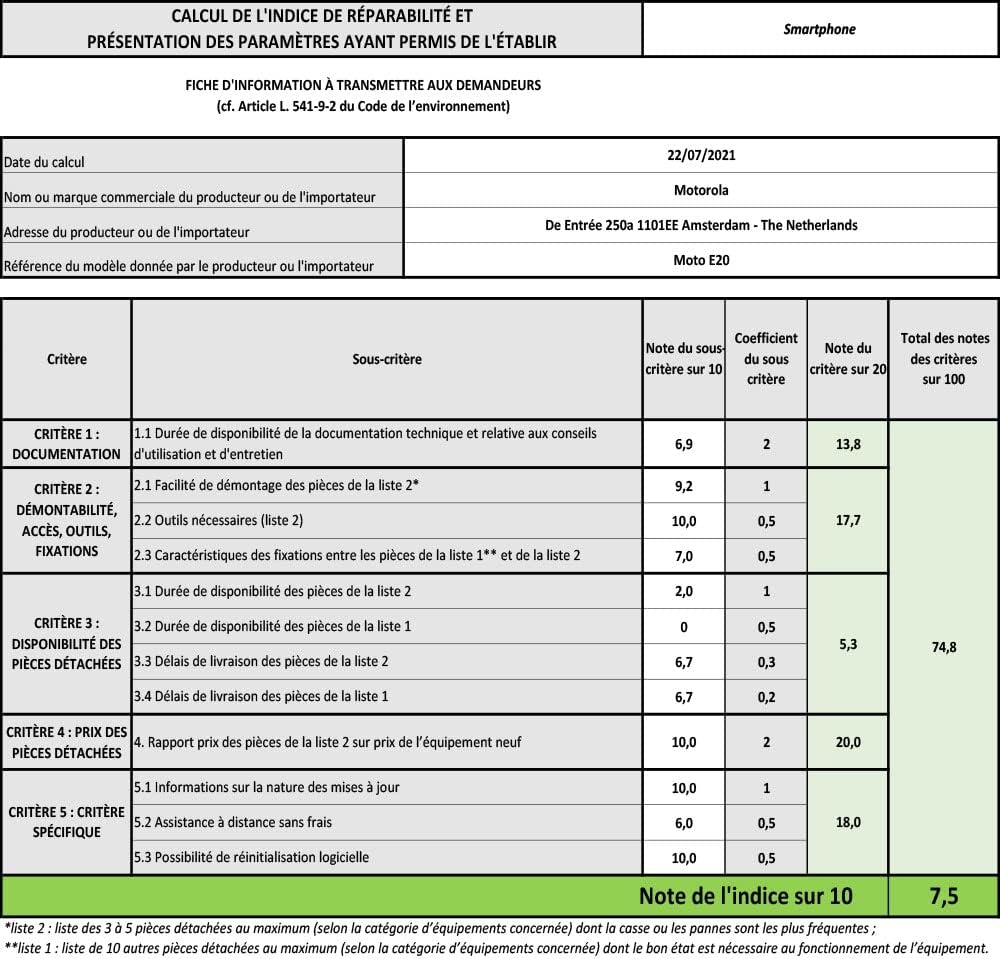Select the 13,8 score for criterion 1
The image size is (1000, 959).
click(x=847, y=444)
